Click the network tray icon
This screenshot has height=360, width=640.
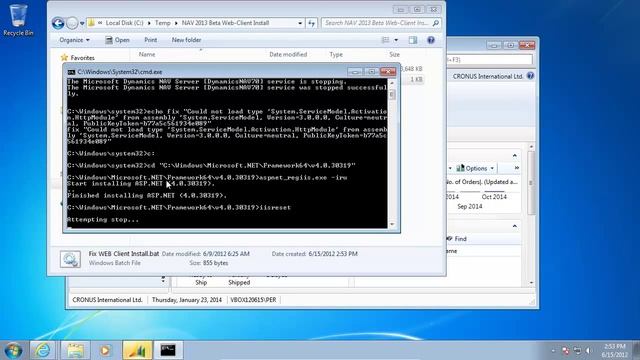click(x=577, y=351)
